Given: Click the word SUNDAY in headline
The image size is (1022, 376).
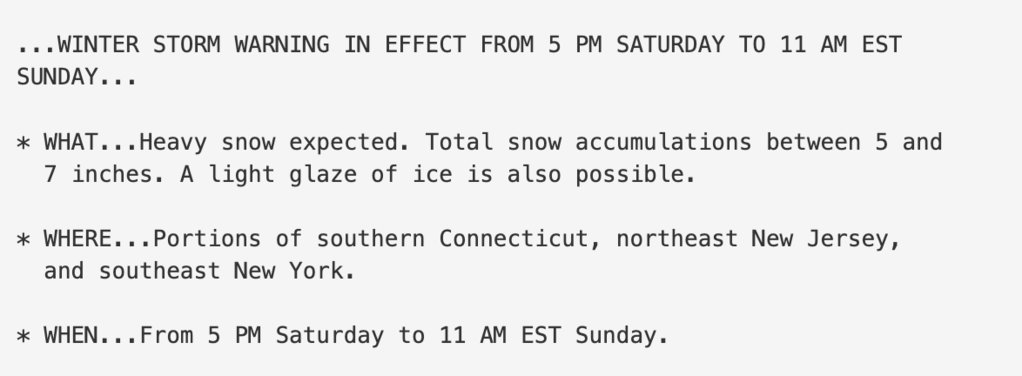Looking at the screenshot, I should [x=57, y=77].
